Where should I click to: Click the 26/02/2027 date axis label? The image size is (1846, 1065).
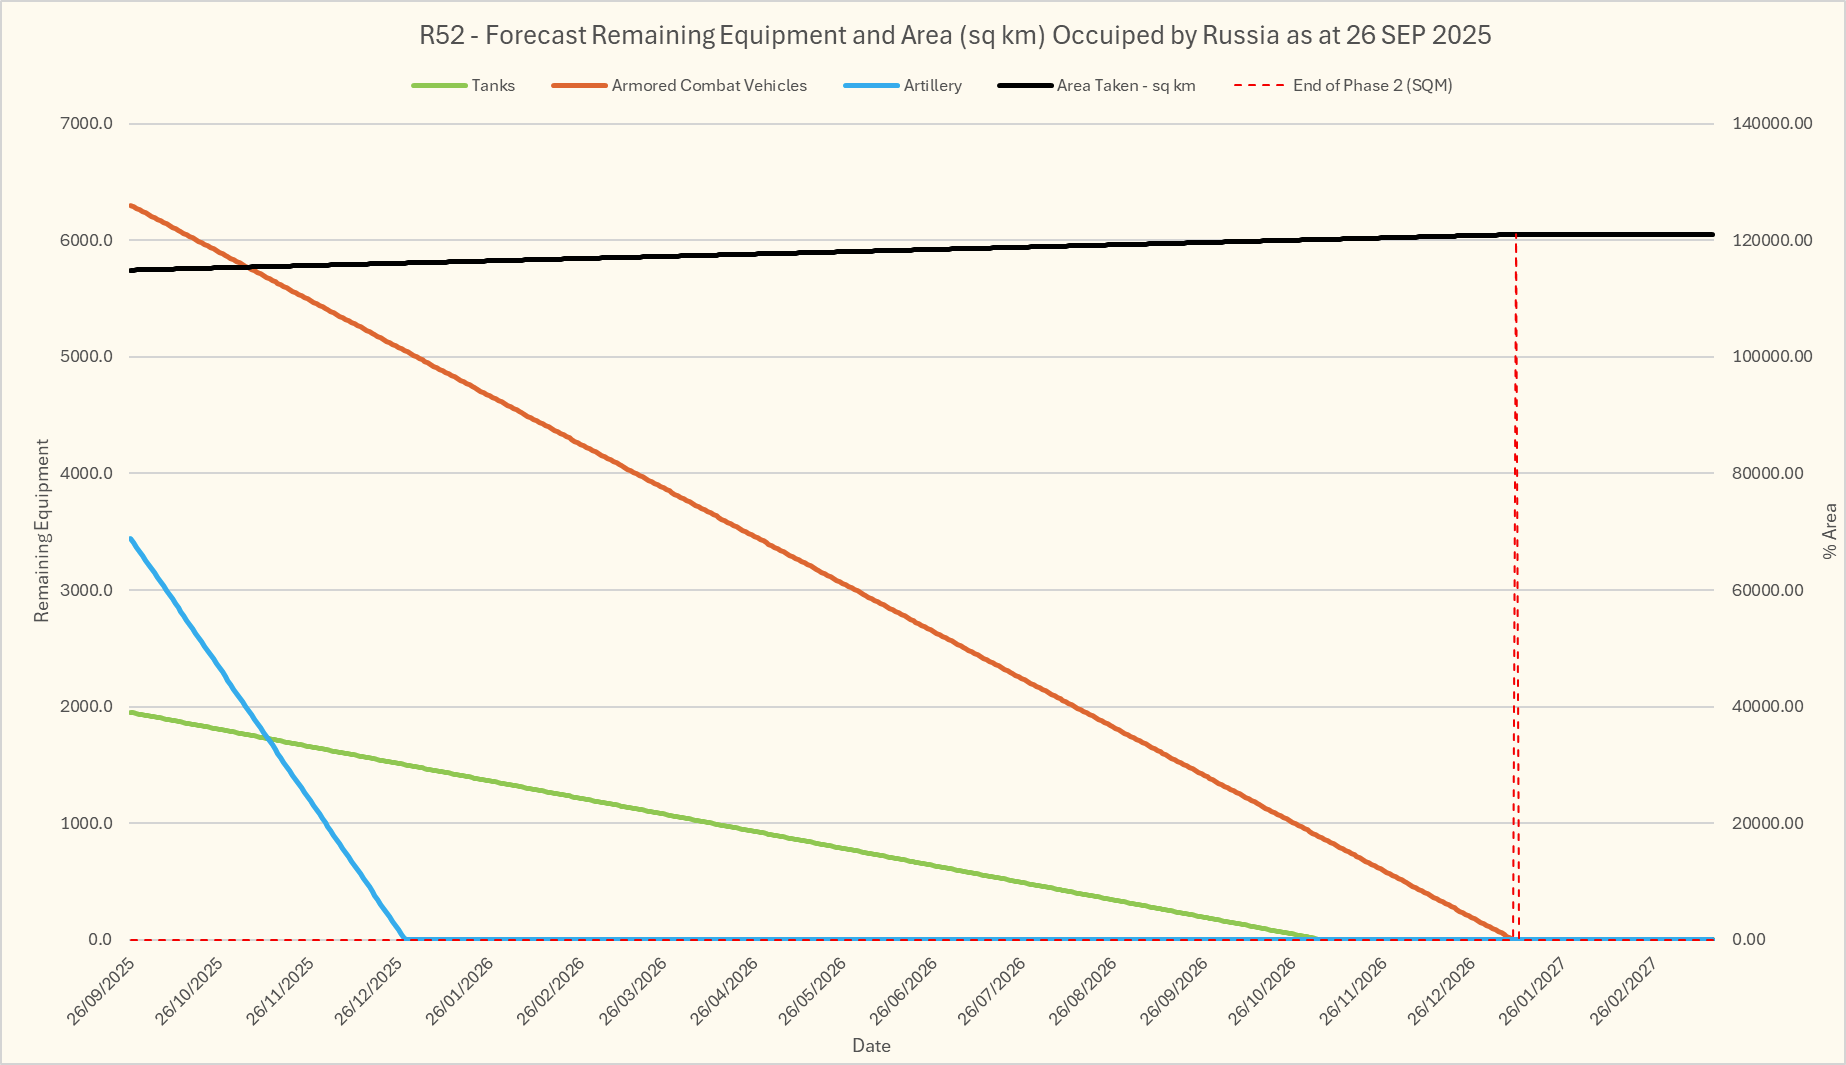[x=1624, y=989]
